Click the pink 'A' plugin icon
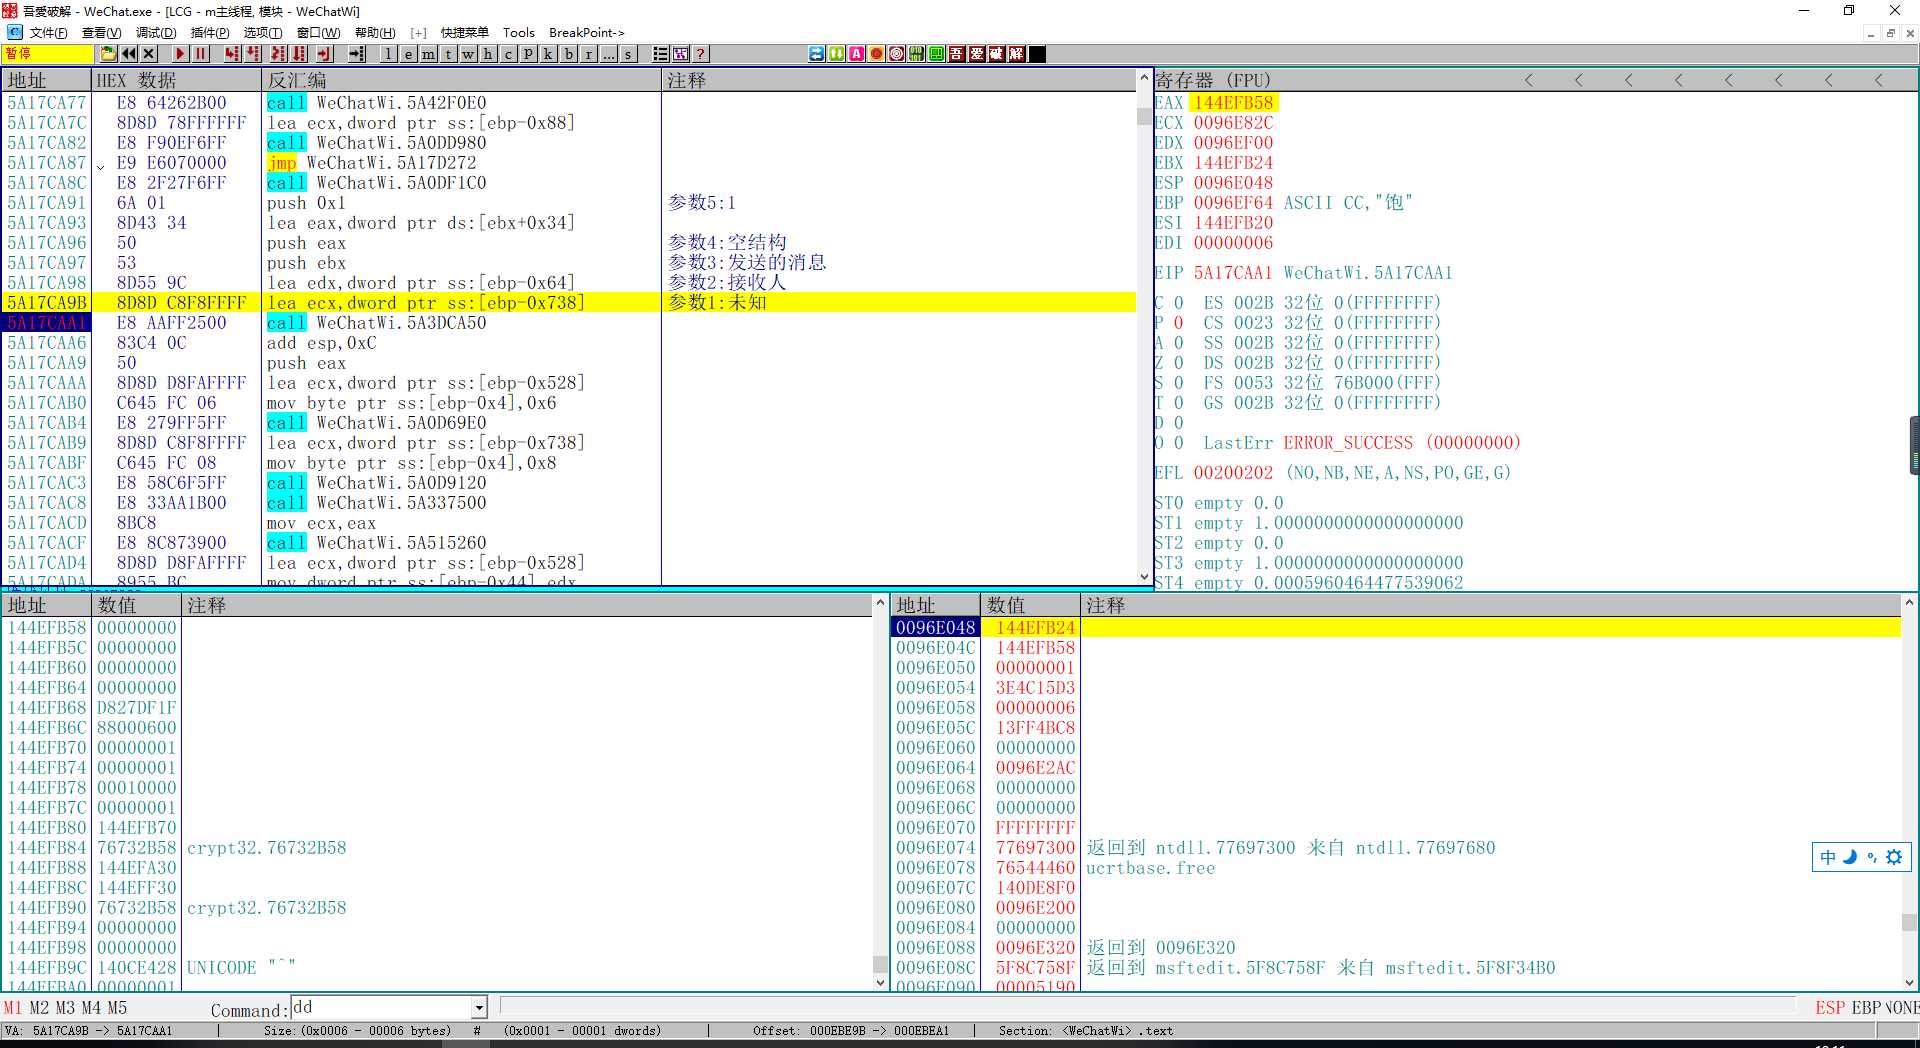The width and height of the screenshot is (1920, 1048). tap(856, 54)
